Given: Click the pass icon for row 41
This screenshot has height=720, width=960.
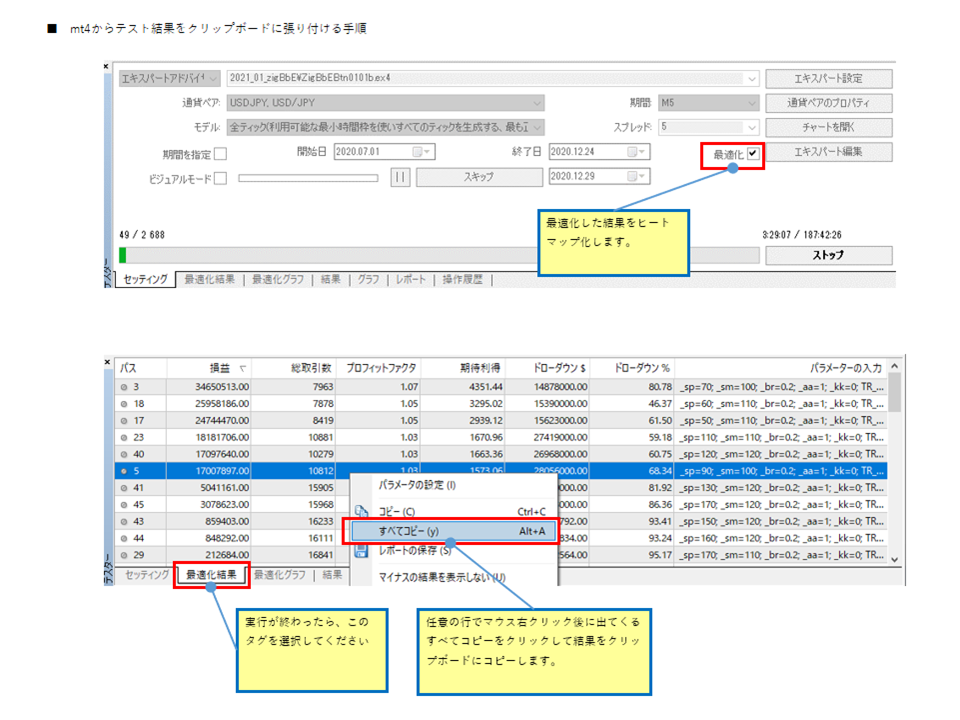Looking at the screenshot, I should pos(124,488).
